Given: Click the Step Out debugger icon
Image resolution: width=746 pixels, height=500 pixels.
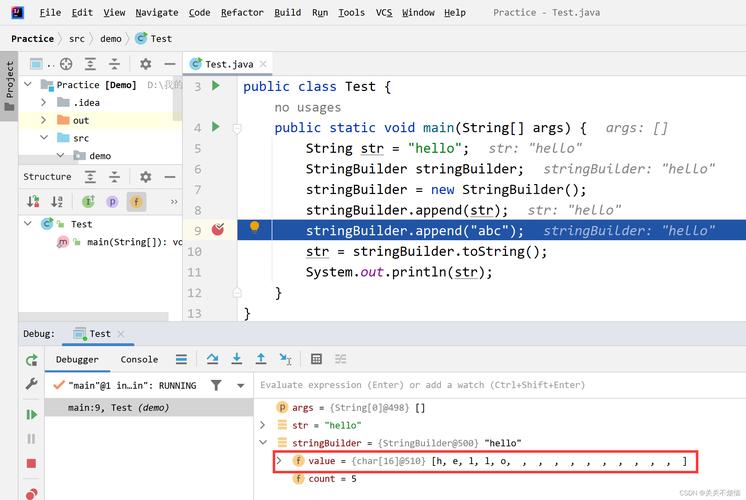Looking at the screenshot, I should pos(261,359).
